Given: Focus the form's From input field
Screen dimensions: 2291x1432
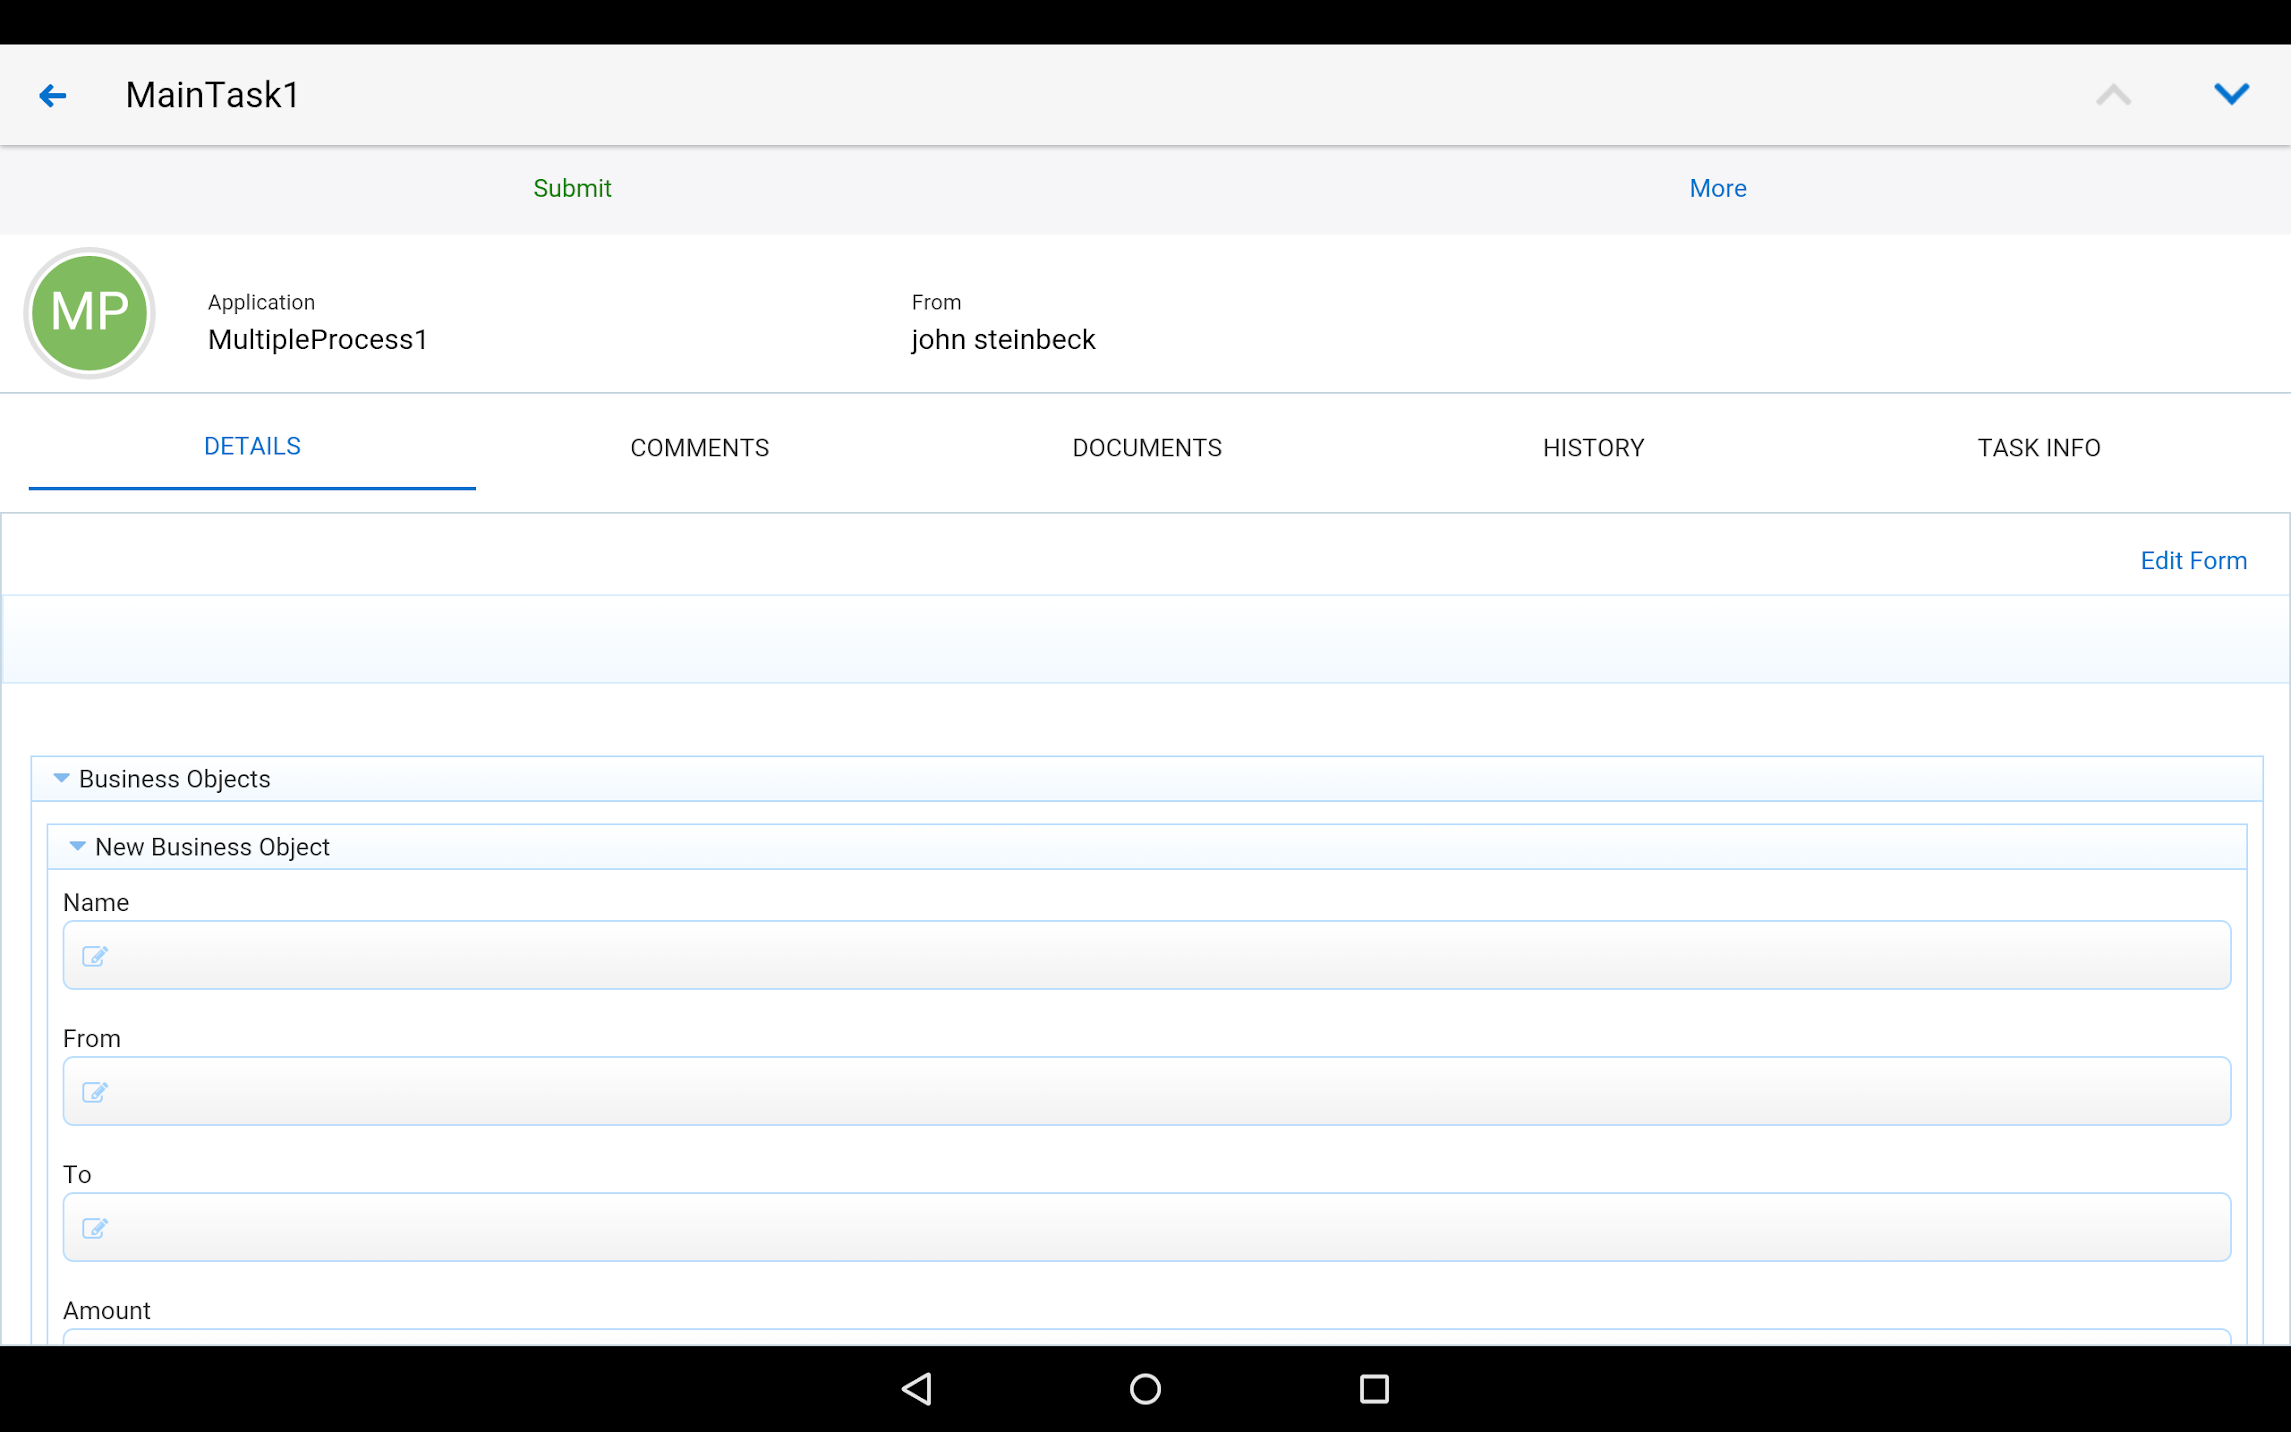Looking at the screenshot, I should click(1147, 1091).
